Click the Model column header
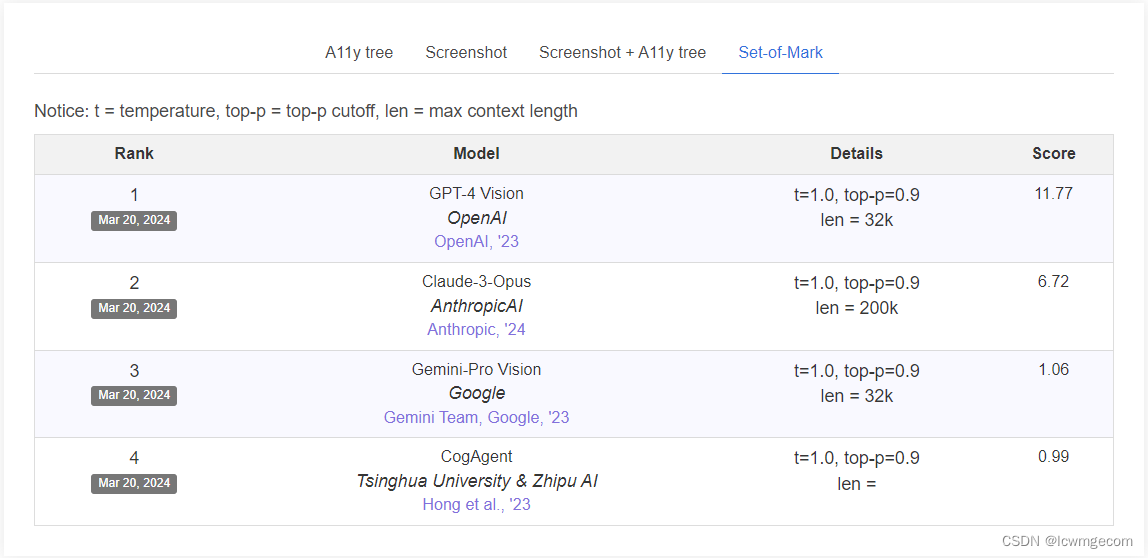1148x558 pixels. 477,154
